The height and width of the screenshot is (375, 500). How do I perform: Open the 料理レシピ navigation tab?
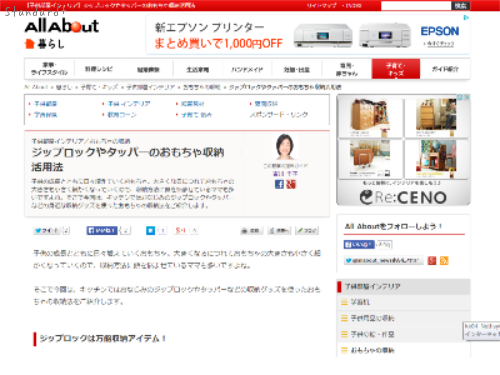(99, 69)
